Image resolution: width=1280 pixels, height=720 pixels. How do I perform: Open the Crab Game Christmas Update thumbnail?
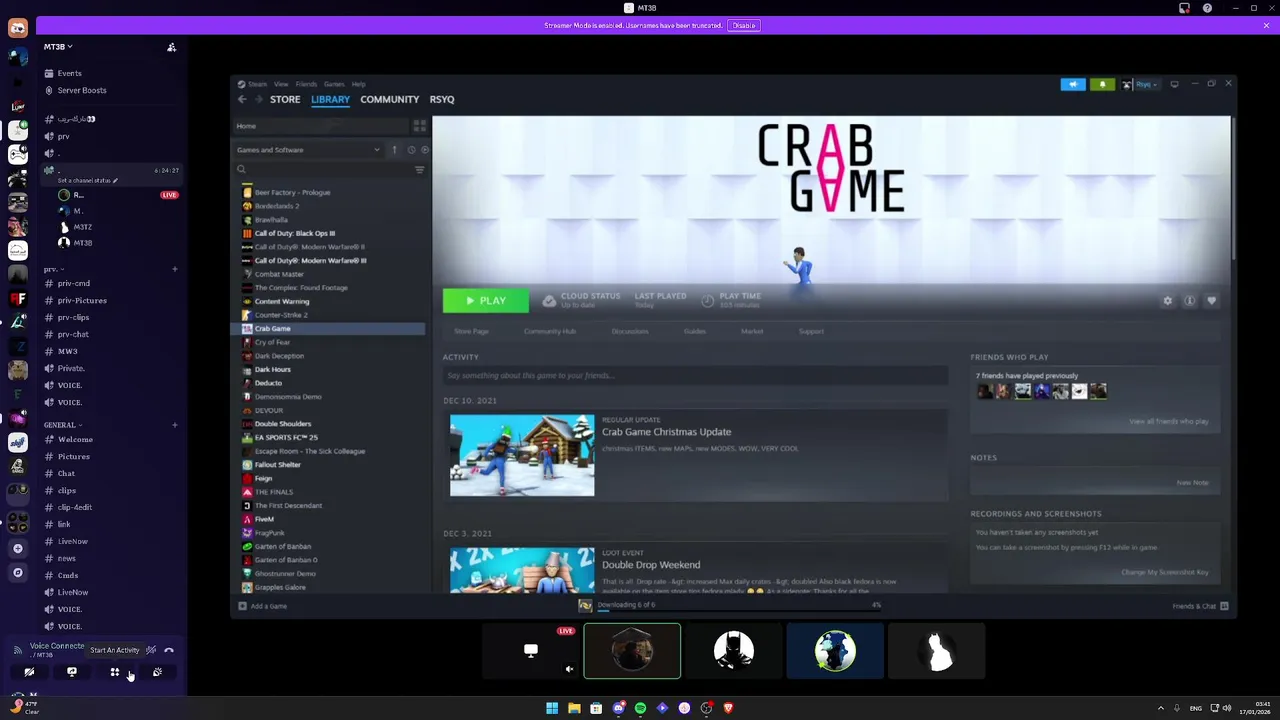[x=522, y=455]
